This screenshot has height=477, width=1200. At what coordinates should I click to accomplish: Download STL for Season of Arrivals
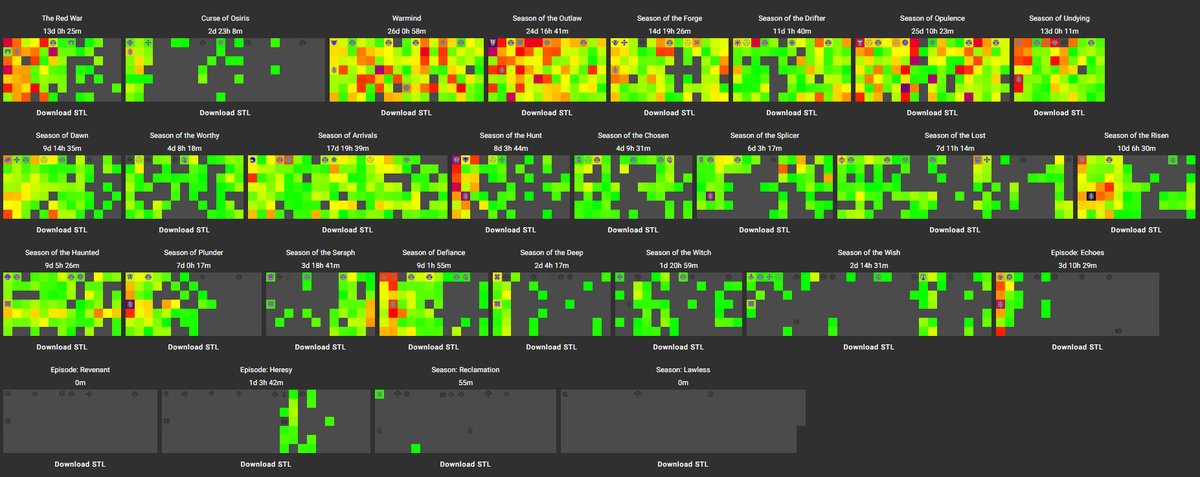(348, 230)
